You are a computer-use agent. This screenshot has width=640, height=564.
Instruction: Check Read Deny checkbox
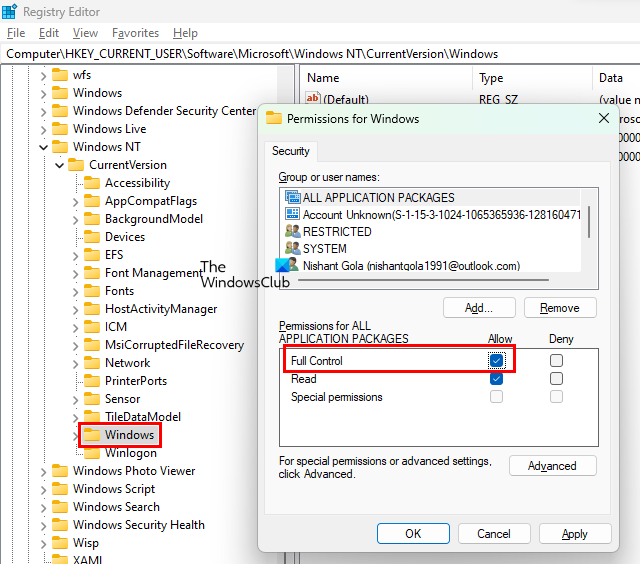click(556, 379)
